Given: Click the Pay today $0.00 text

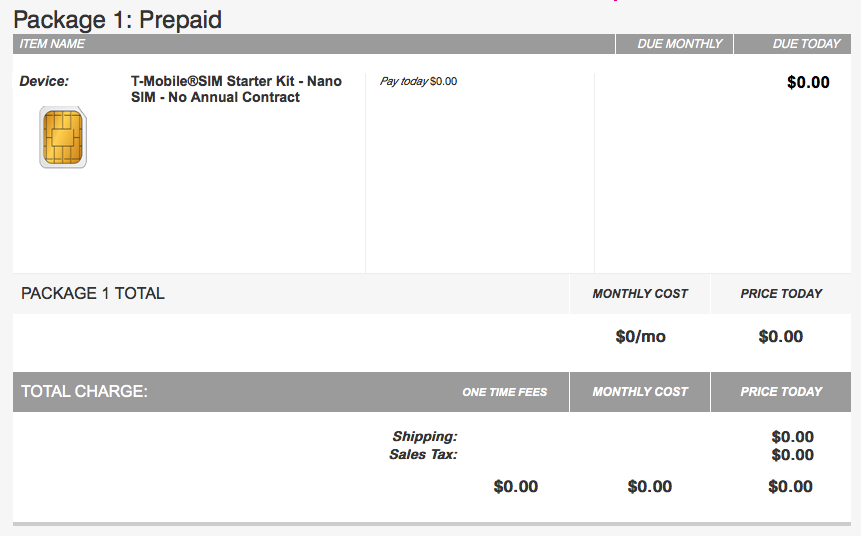Looking at the screenshot, I should point(418,81).
